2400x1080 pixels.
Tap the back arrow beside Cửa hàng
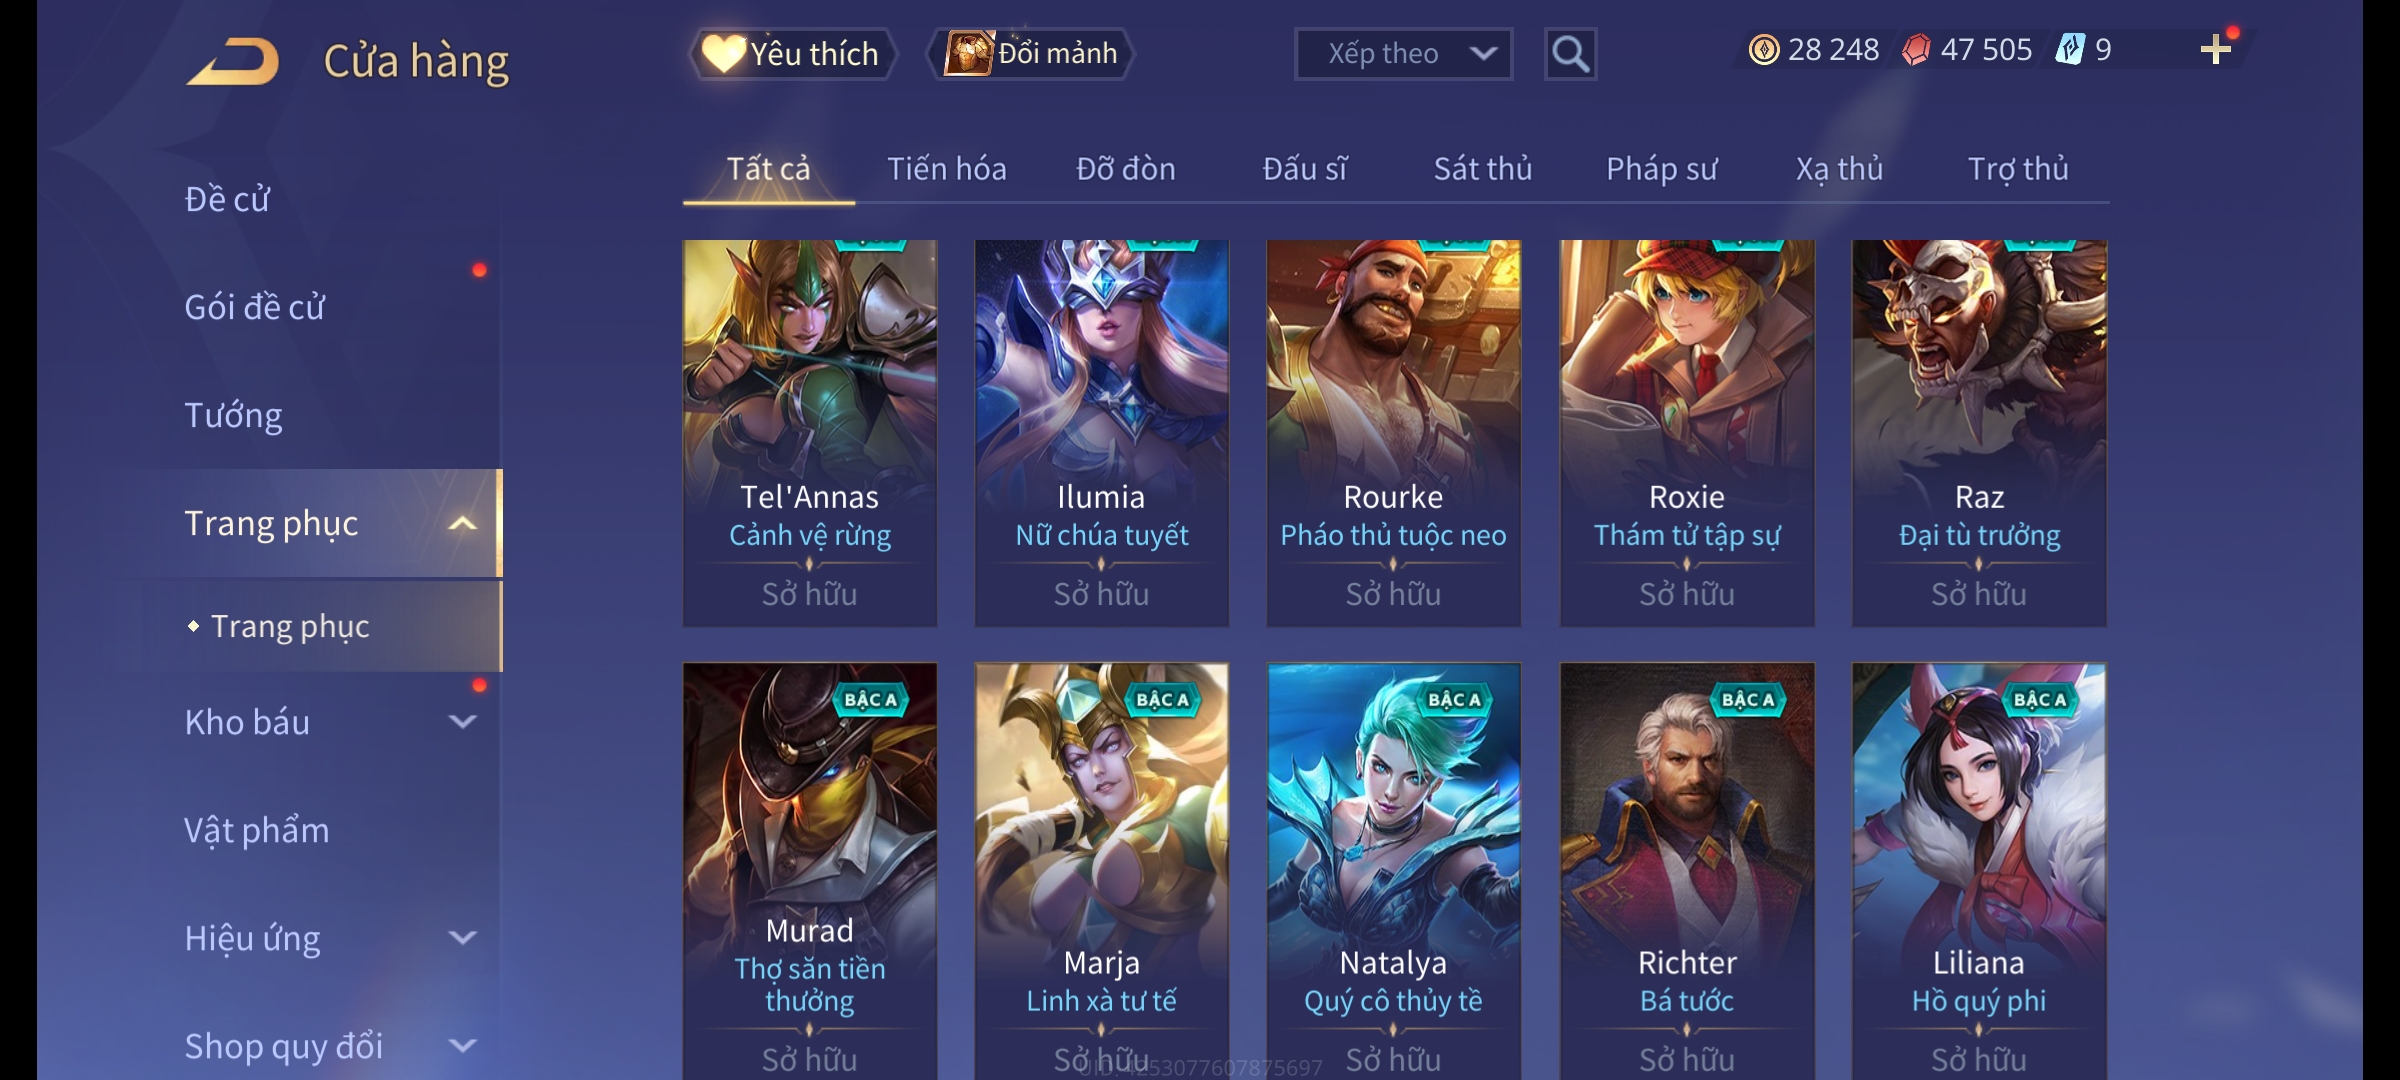coord(233,62)
